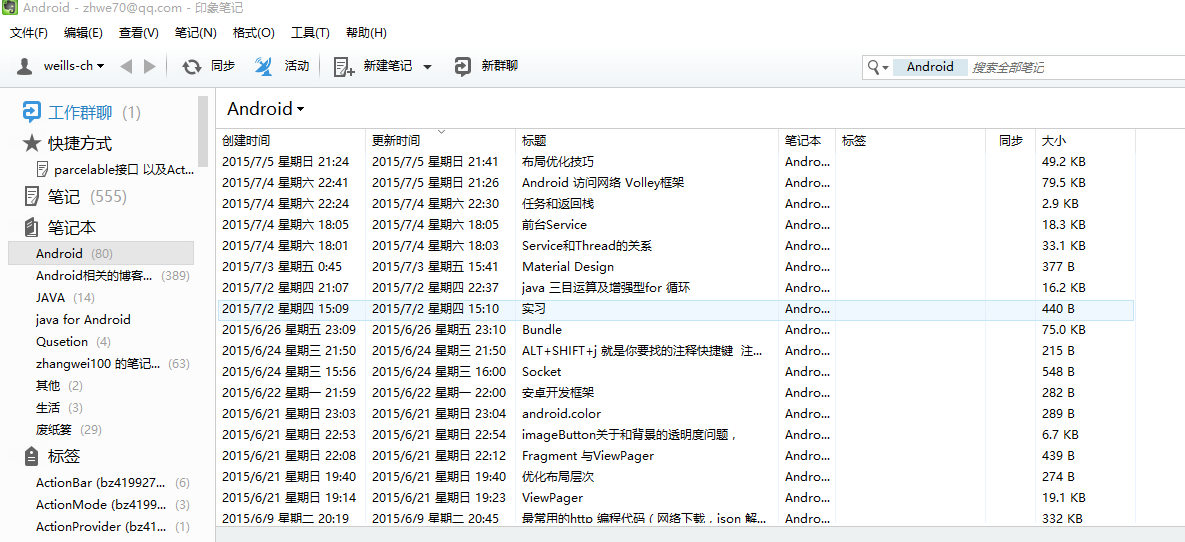Go back with the left arrow
1185x542 pixels.
point(125,67)
